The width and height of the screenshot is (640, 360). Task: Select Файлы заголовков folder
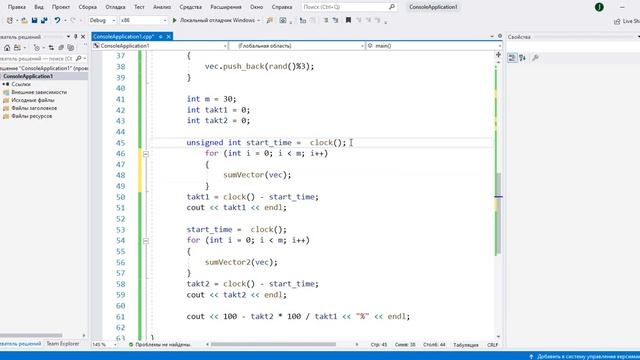point(34,108)
